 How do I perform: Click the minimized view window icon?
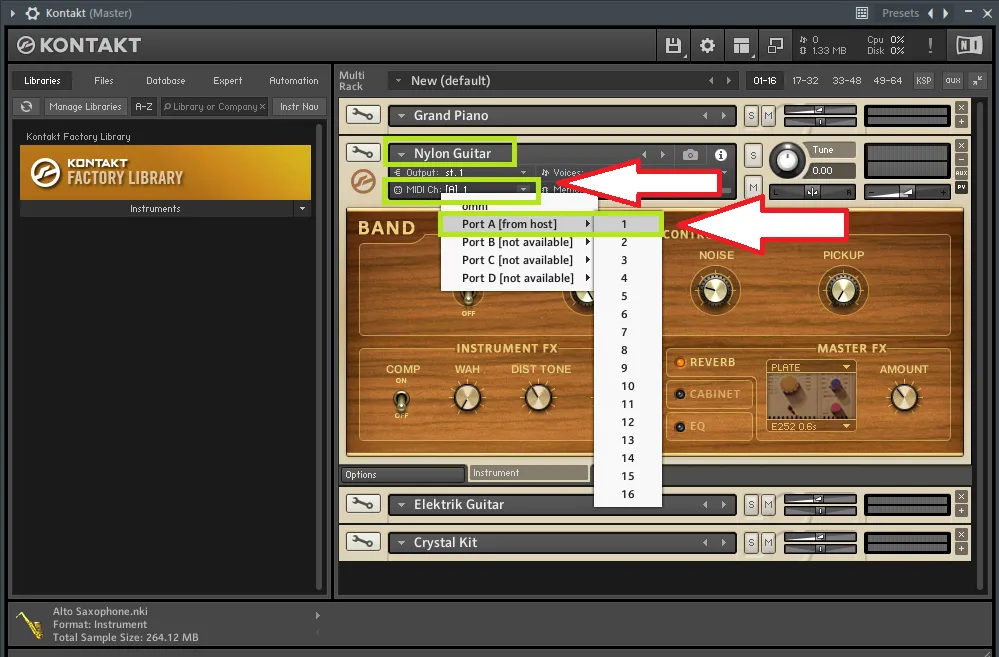click(x=775, y=45)
